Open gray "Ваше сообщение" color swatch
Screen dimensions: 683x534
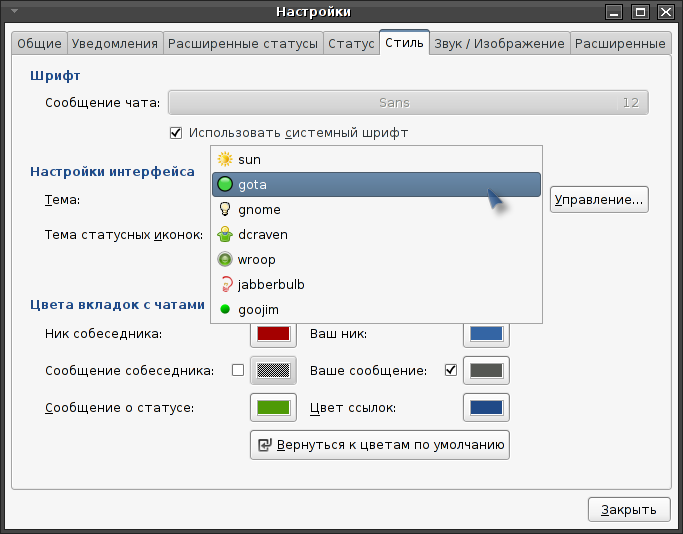pos(486,370)
